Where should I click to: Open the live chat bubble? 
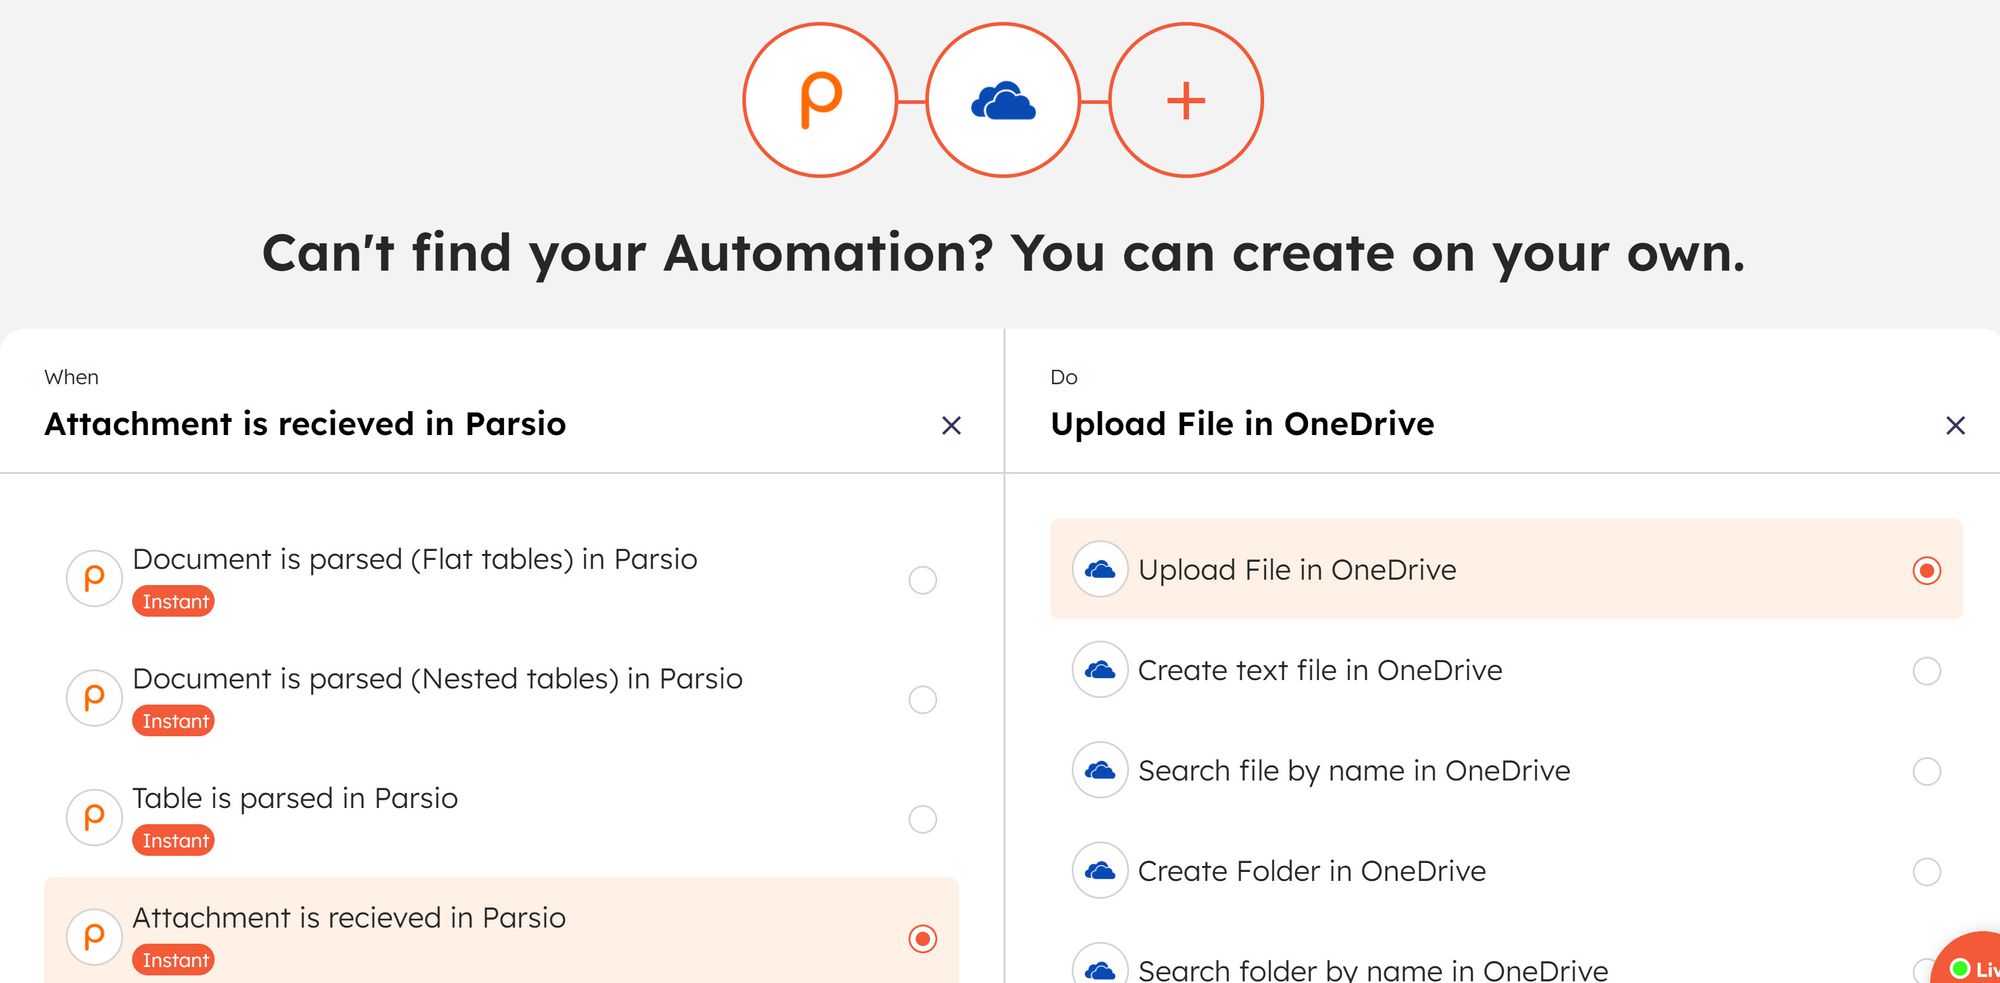click(1972, 964)
